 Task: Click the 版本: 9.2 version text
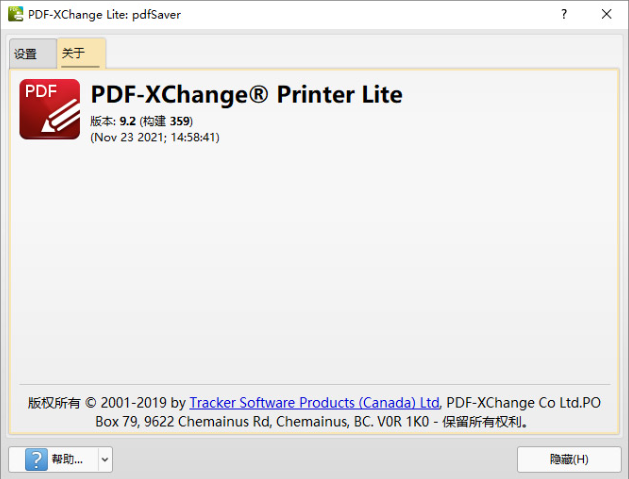click(114, 121)
